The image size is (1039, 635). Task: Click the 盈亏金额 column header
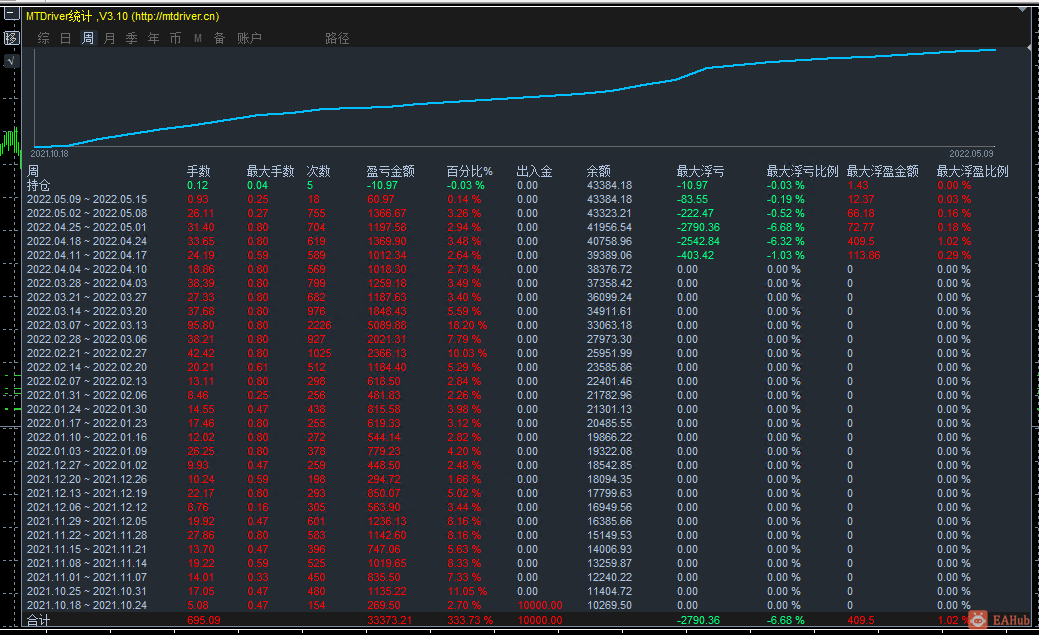(390, 171)
